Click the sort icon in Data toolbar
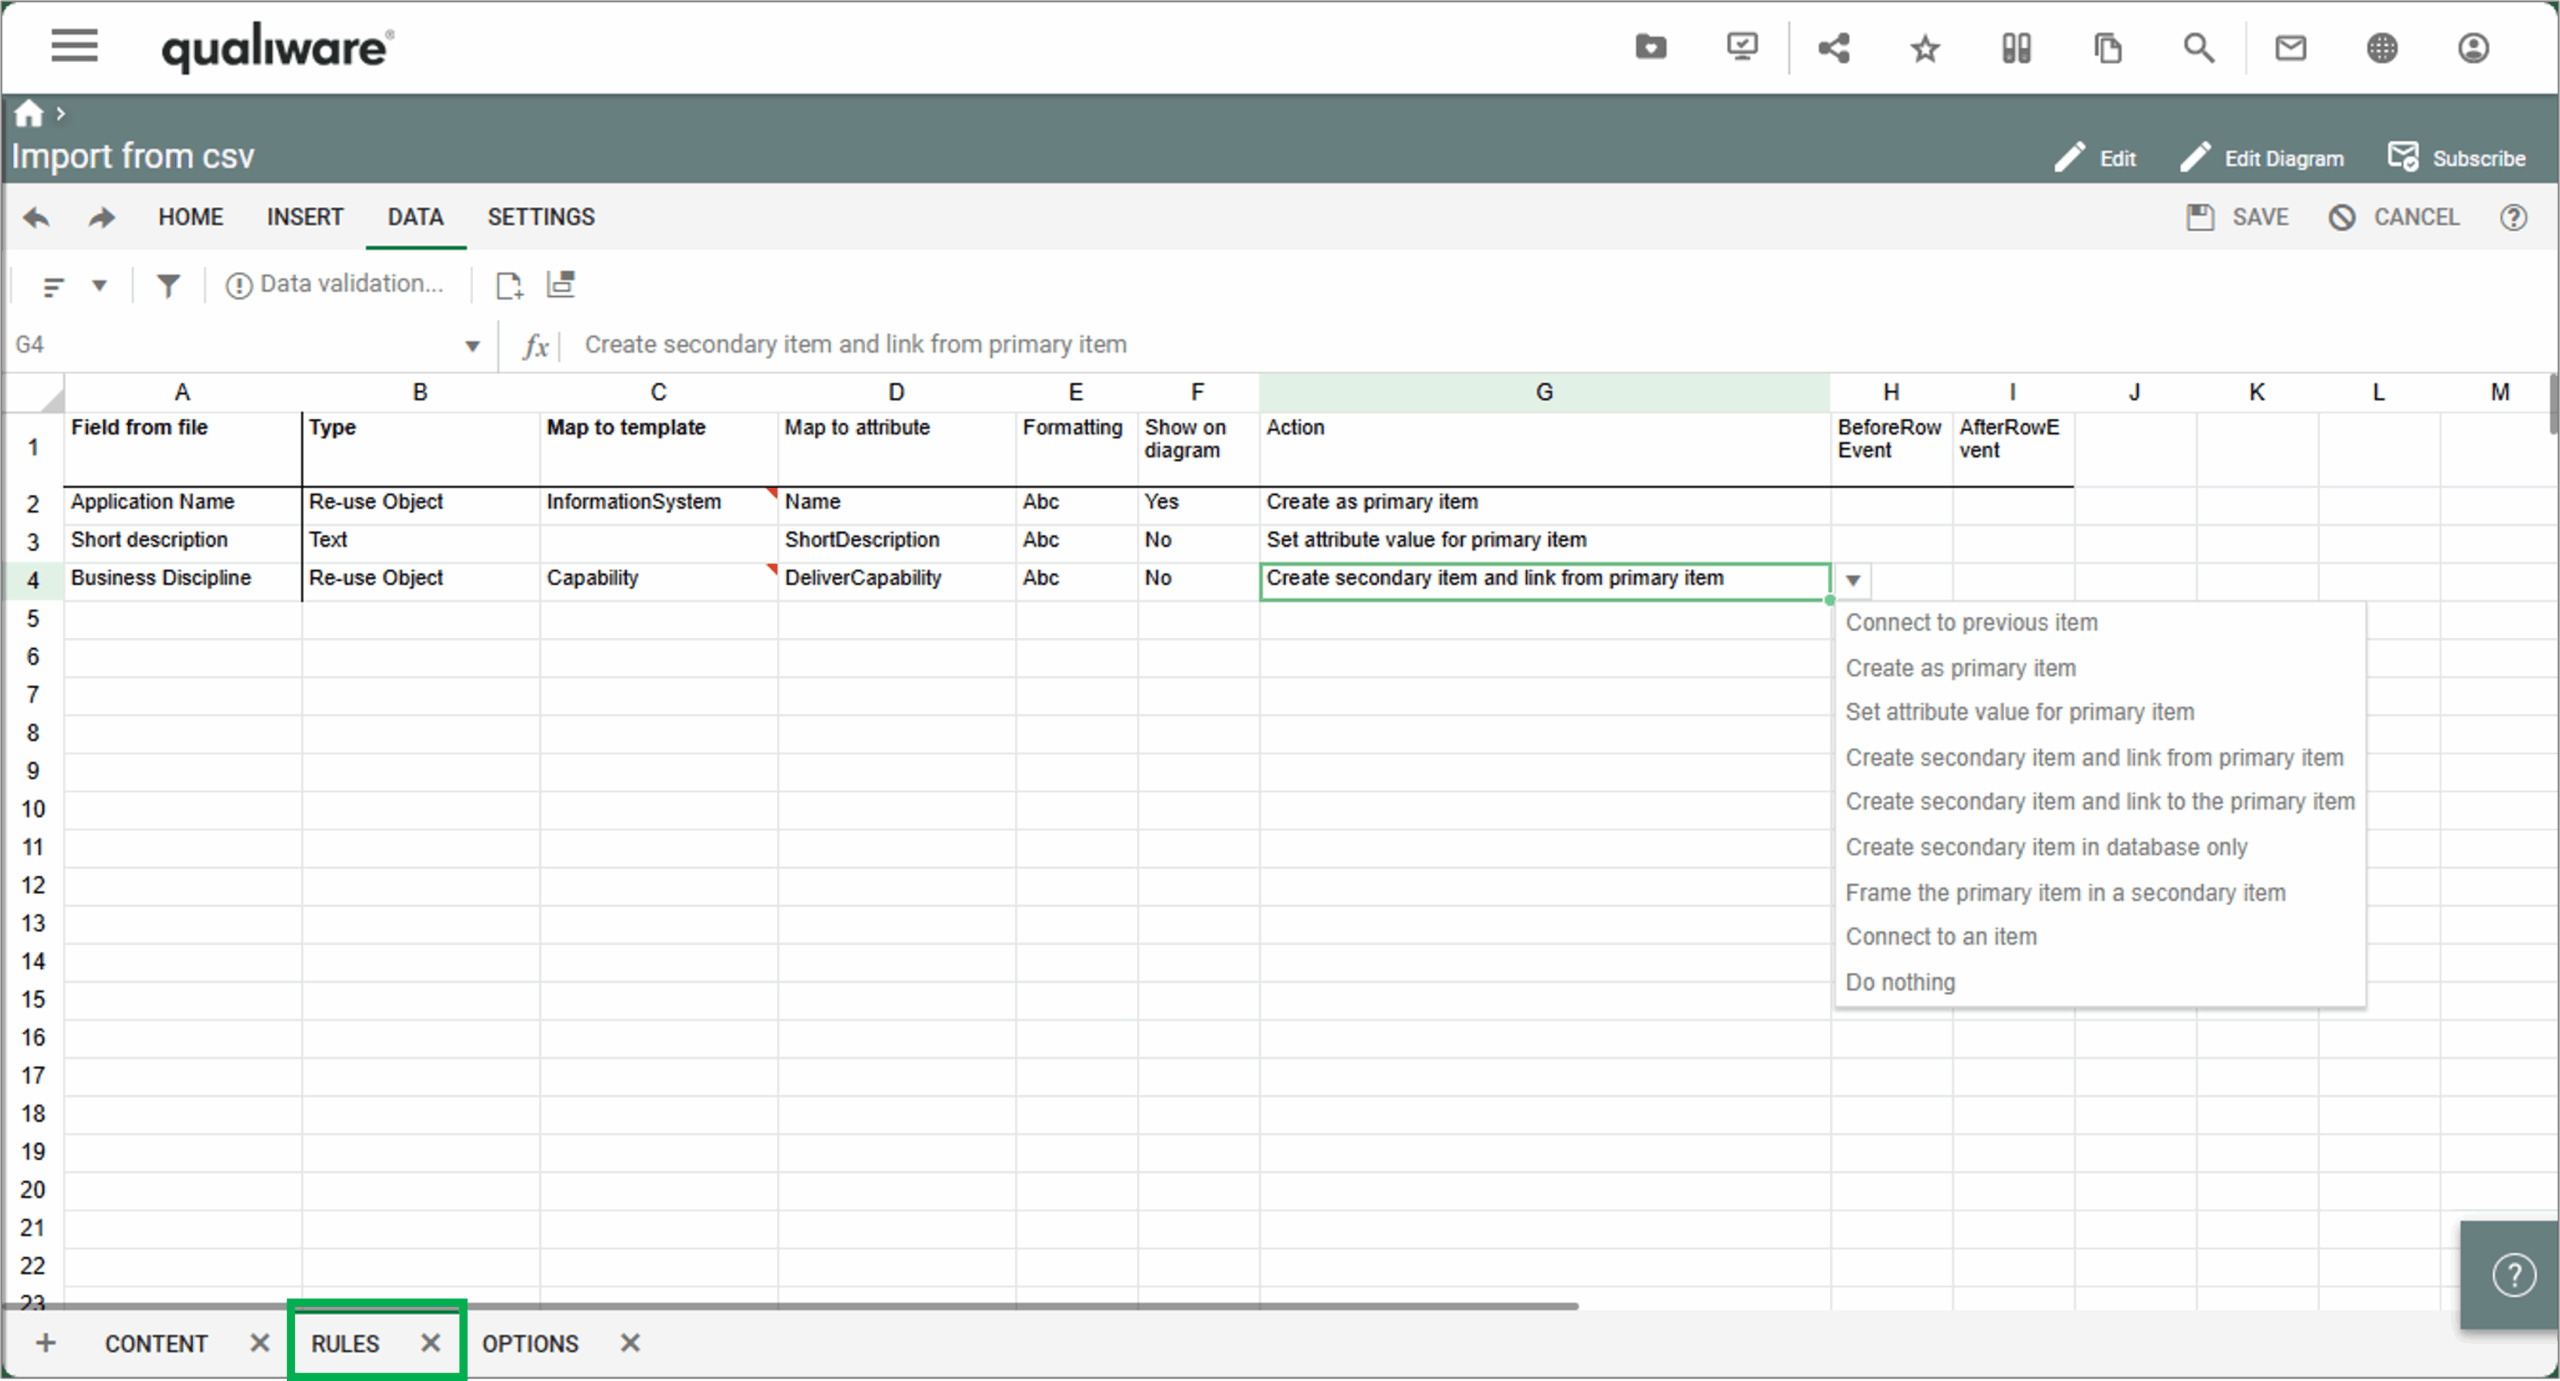The width and height of the screenshot is (2560, 1381). pos(54,286)
